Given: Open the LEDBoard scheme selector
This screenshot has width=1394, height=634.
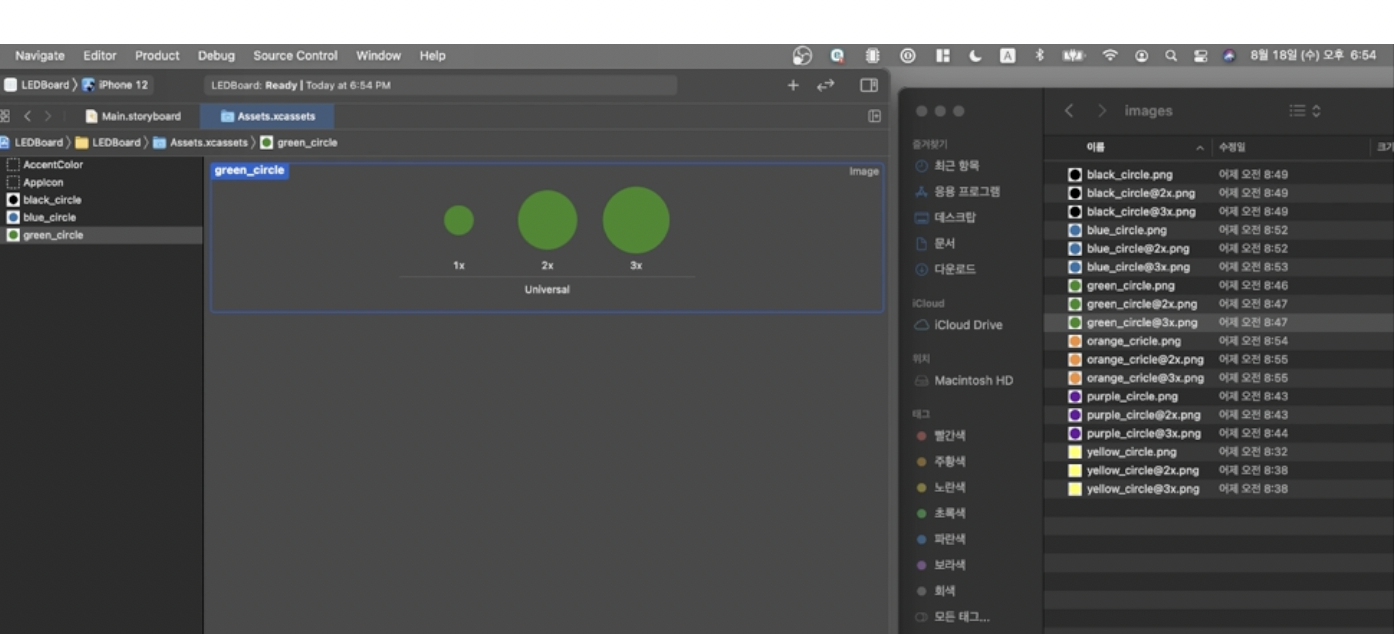Looking at the screenshot, I should [x=36, y=85].
